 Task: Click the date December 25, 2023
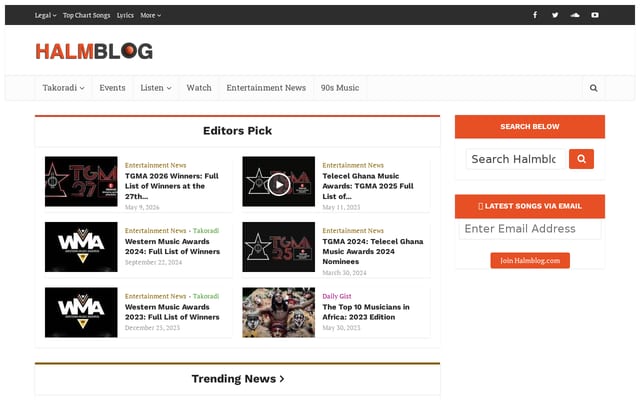(x=152, y=328)
